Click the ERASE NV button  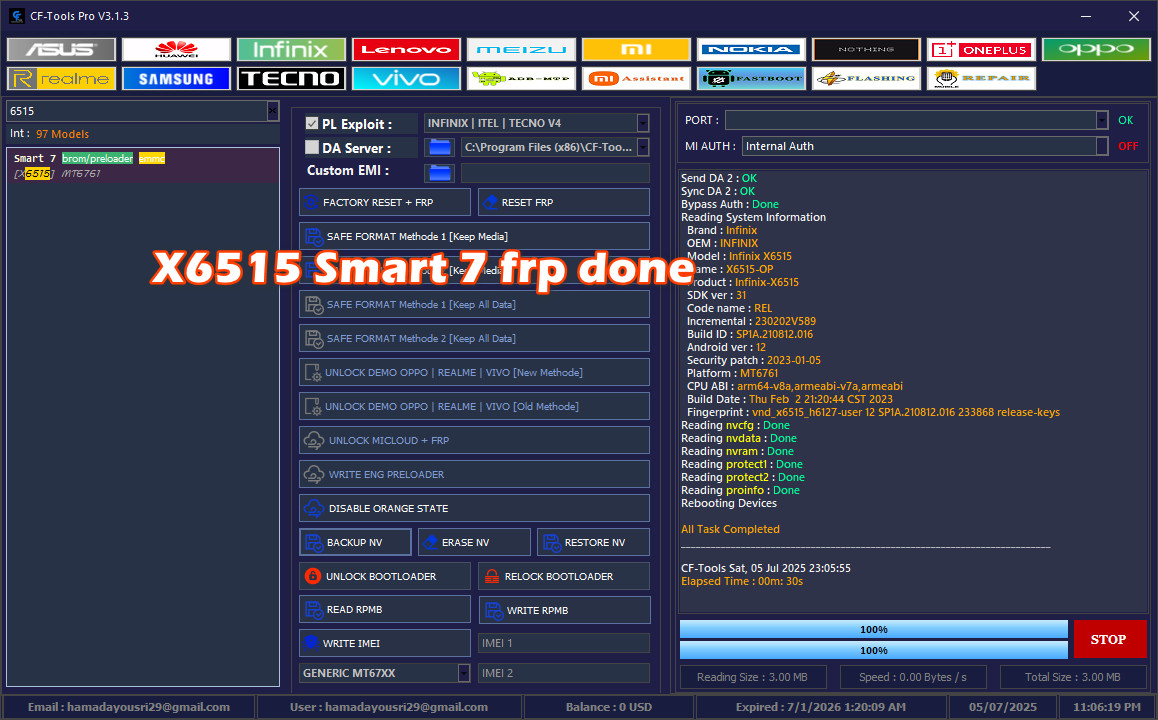point(474,542)
